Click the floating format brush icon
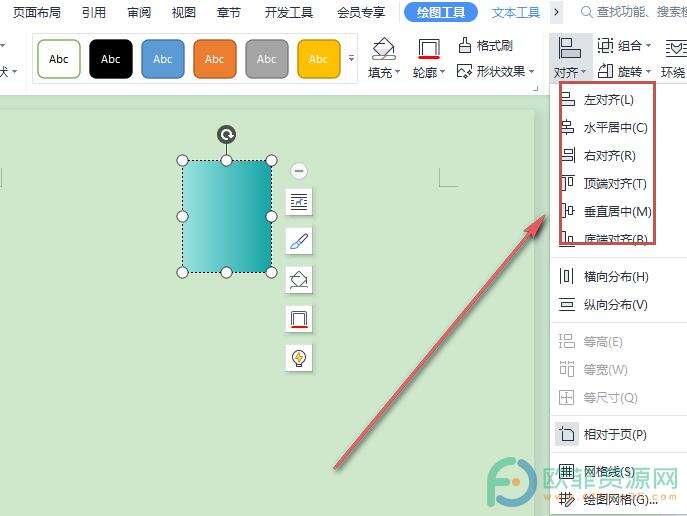Image resolution: width=687 pixels, height=516 pixels. (x=299, y=241)
